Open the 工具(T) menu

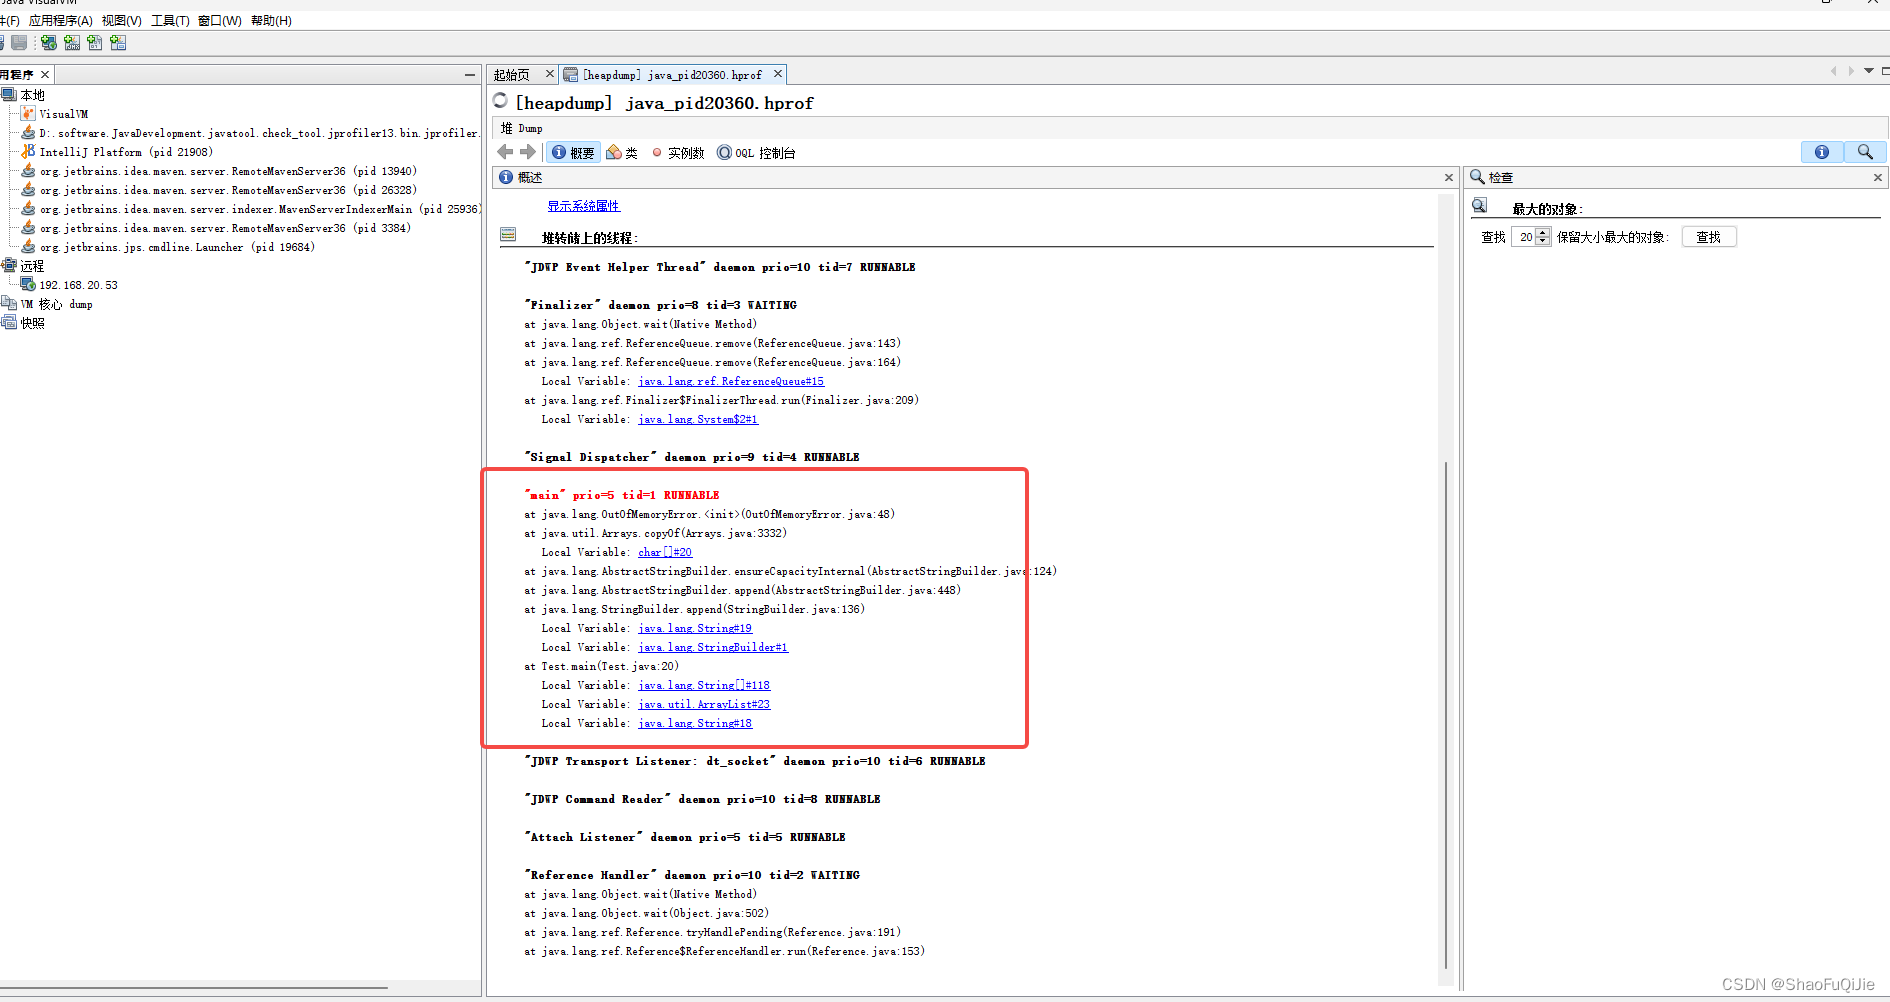point(169,20)
